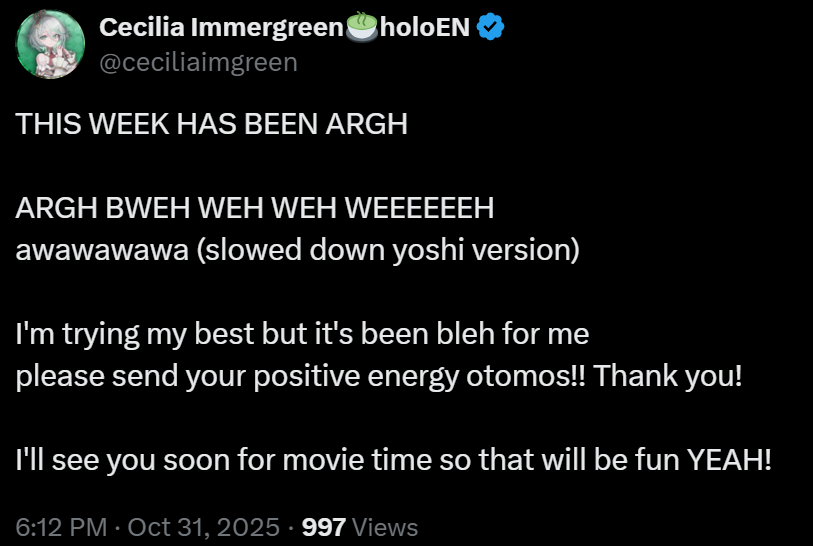Open Cecilia Immergreen's profile avatar

50,45
